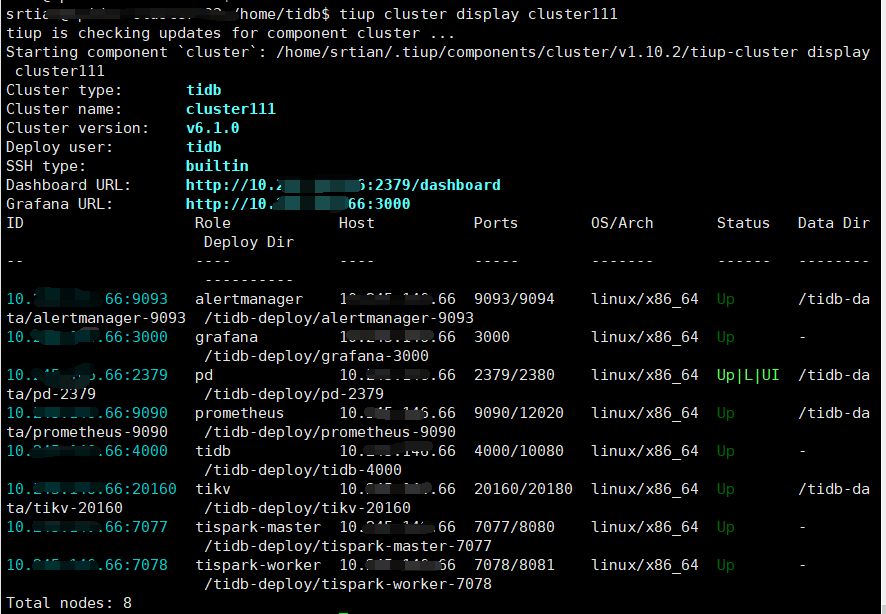Select the cluster name value 'cluster111'
This screenshot has width=886, height=614.
tap(231, 109)
